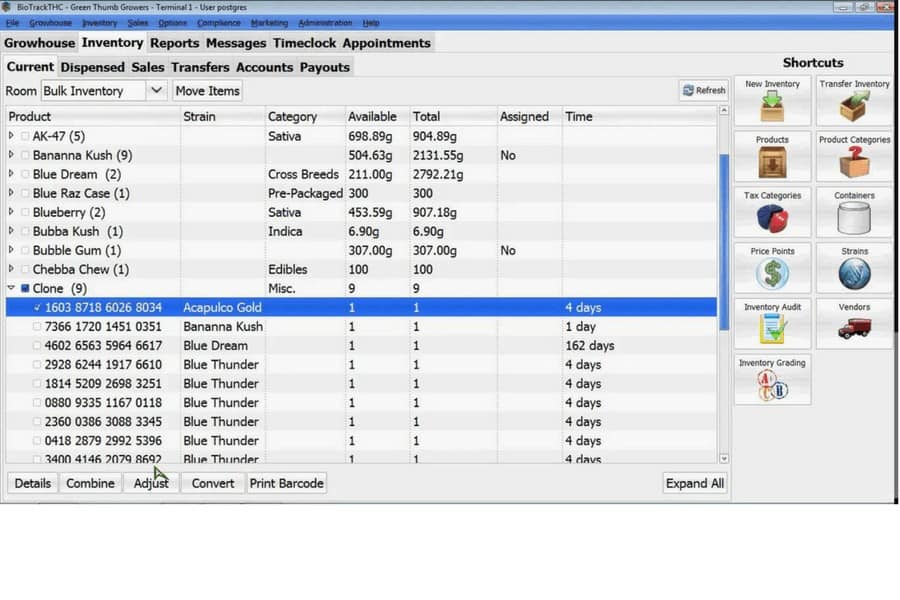900x600 pixels.
Task: Click the Adjust button
Action: [x=151, y=483]
